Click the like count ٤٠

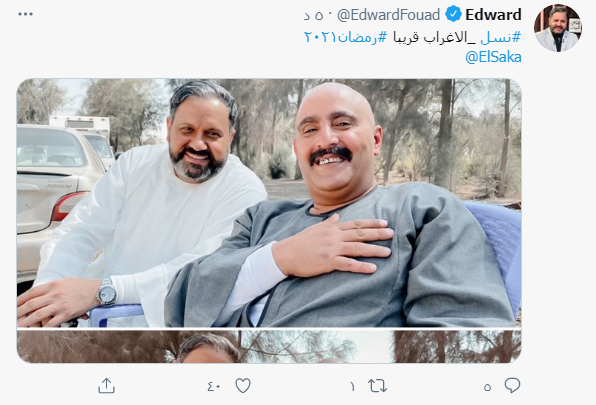point(214,386)
